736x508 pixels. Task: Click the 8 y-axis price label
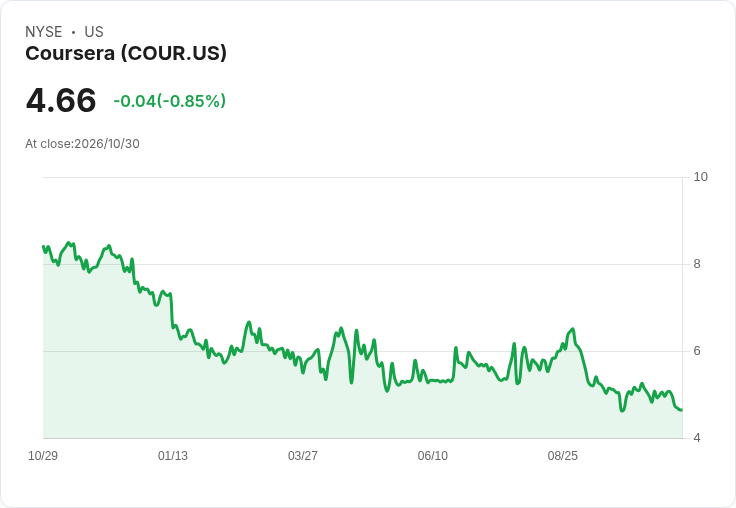click(x=697, y=264)
